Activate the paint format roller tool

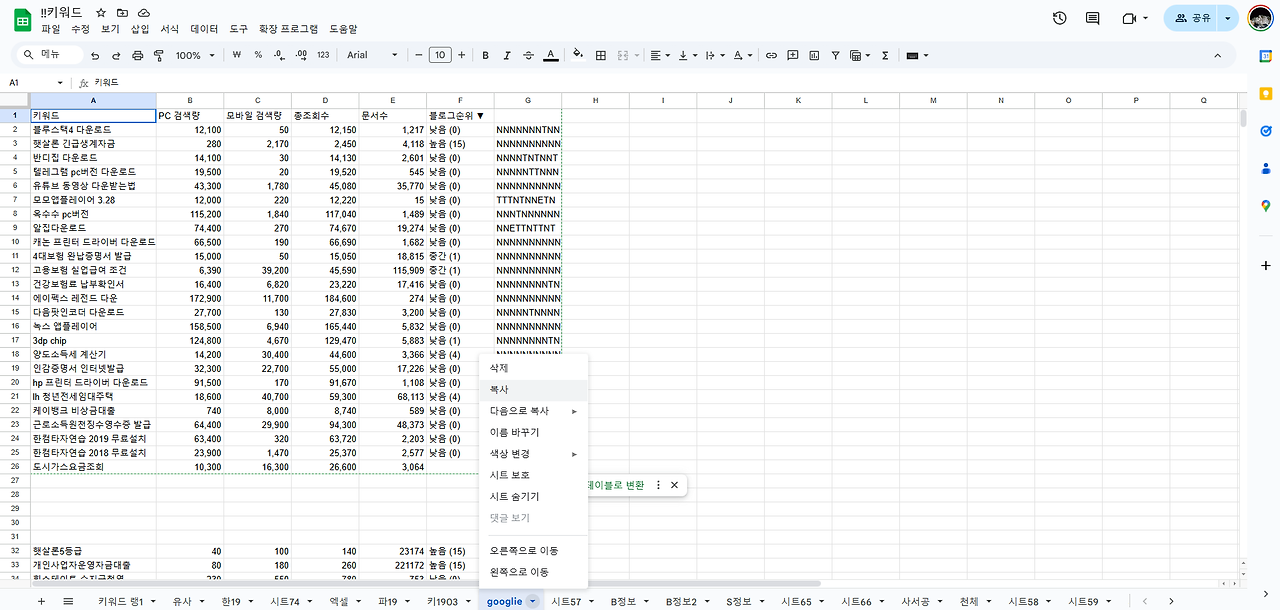158,55
